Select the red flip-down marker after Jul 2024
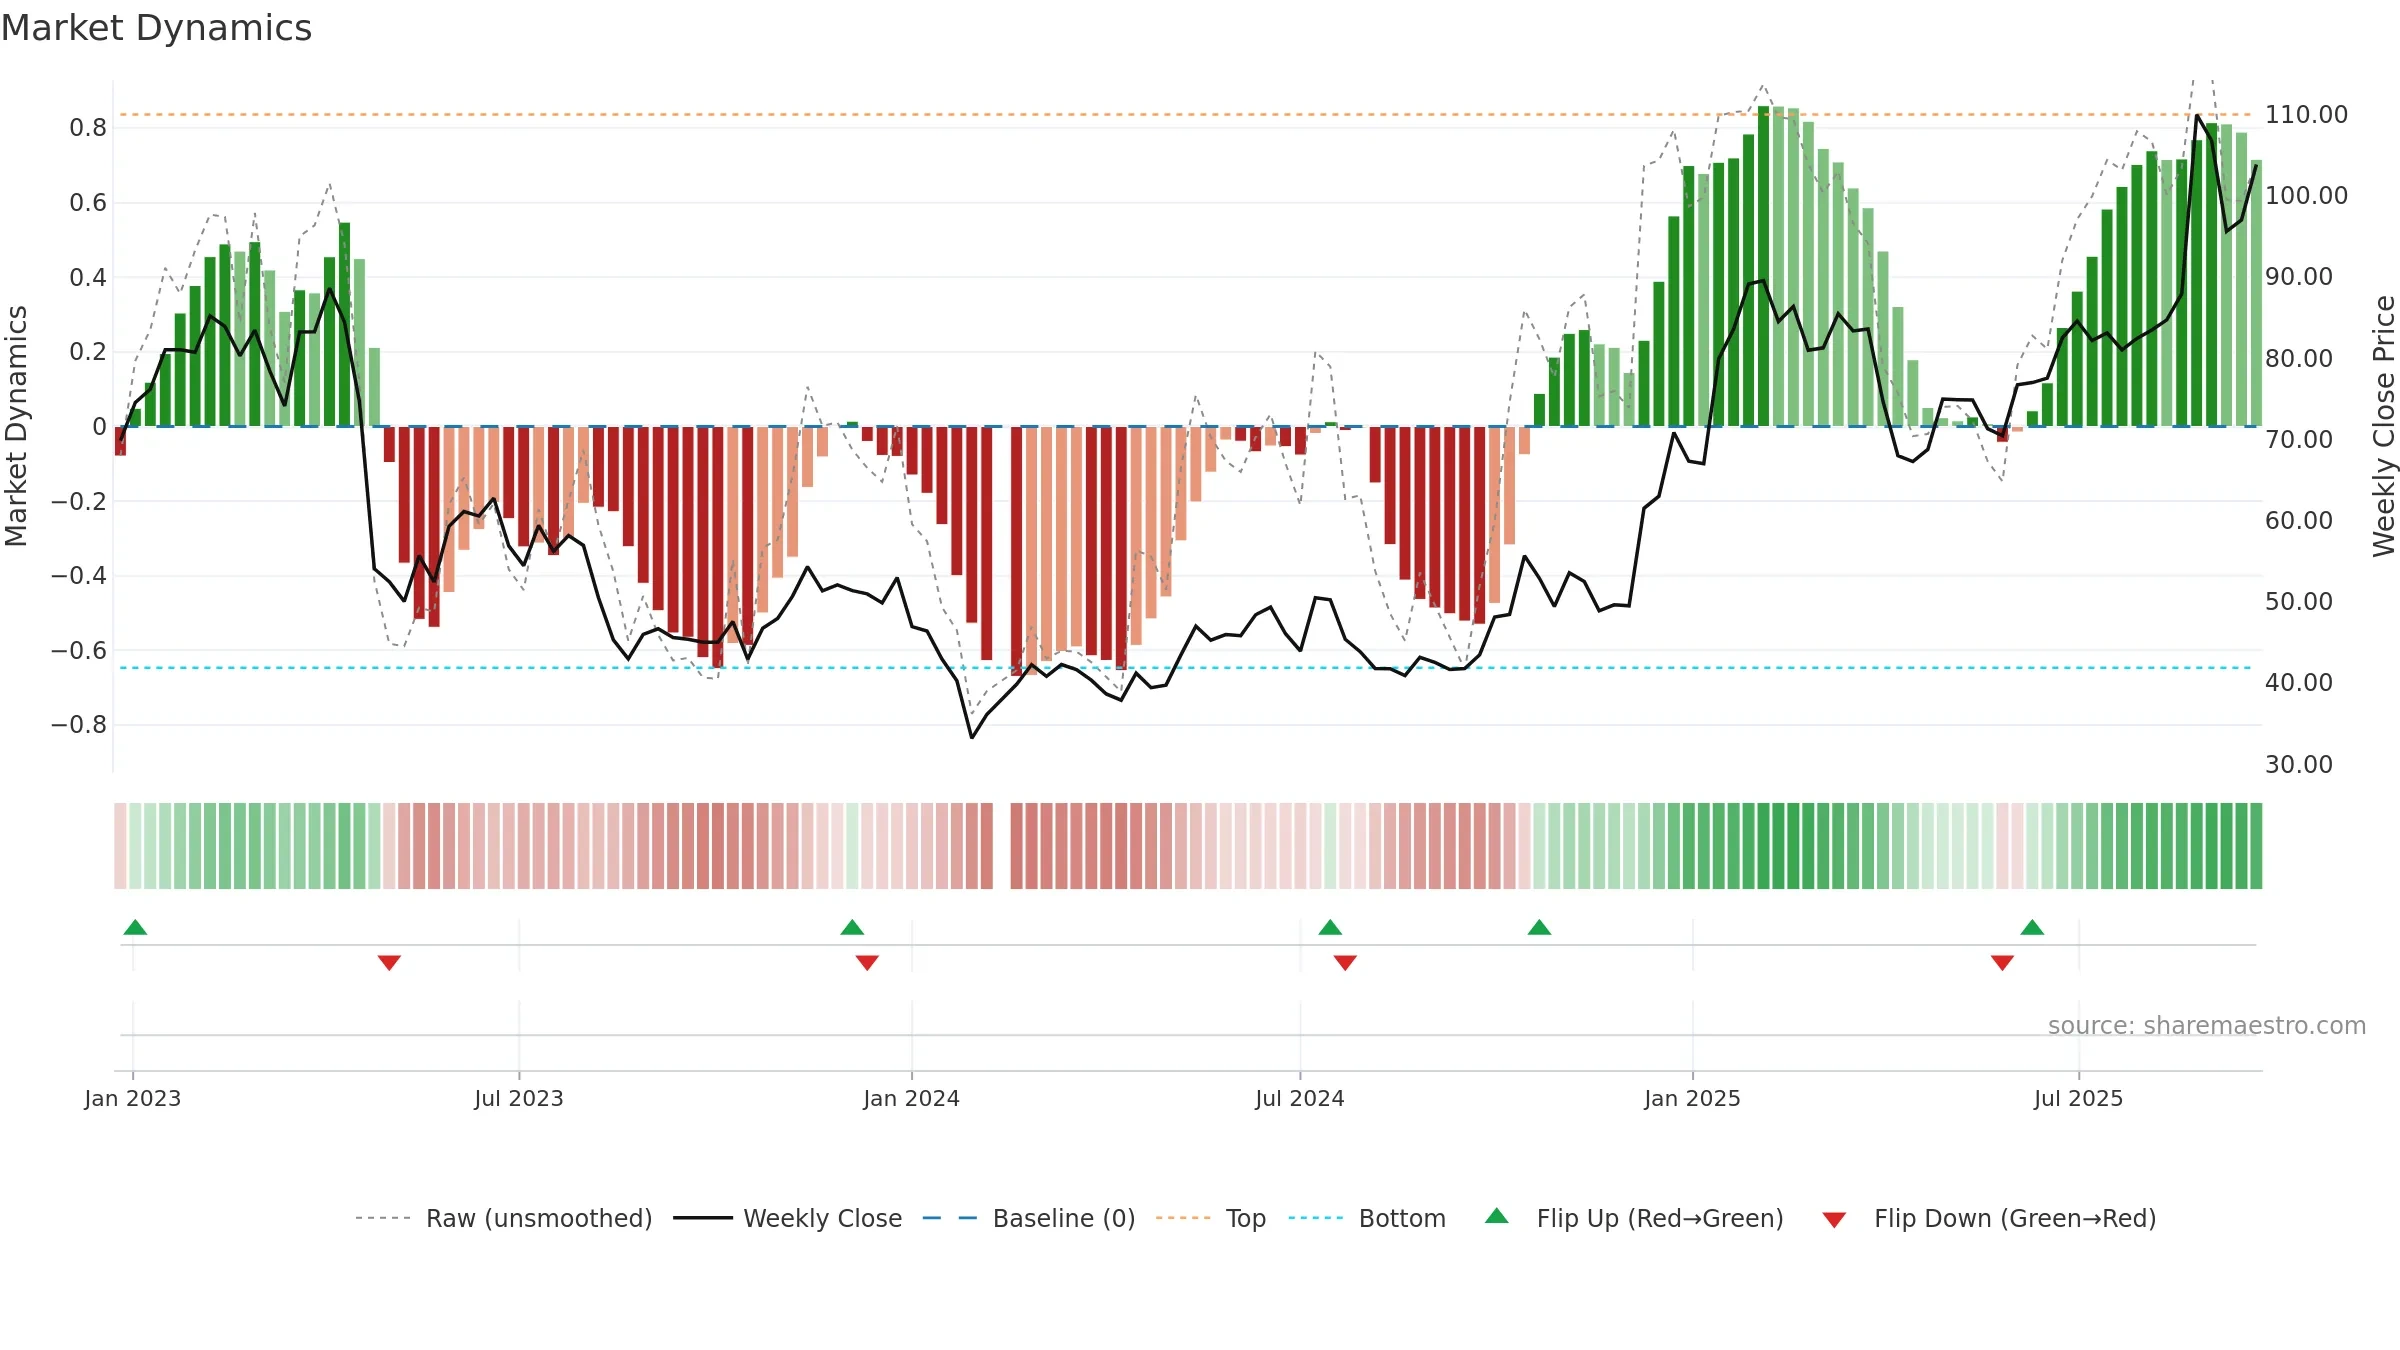This screenshot has width=2400, height=1350. [x=1345, y=962]
